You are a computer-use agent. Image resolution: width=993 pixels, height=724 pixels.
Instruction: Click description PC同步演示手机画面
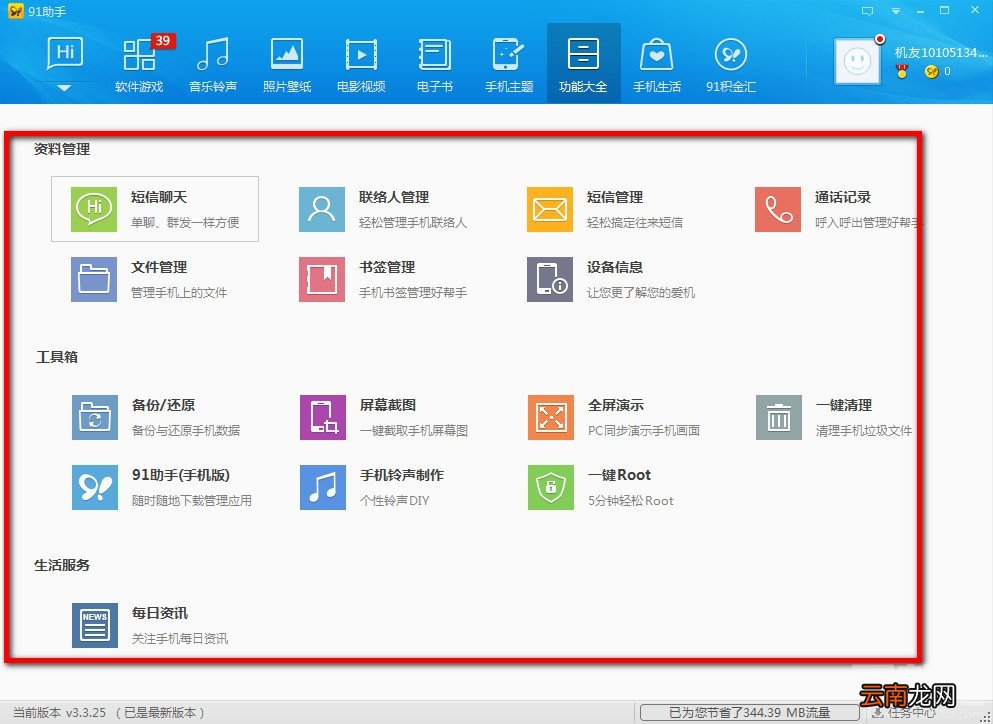point(644,431)
